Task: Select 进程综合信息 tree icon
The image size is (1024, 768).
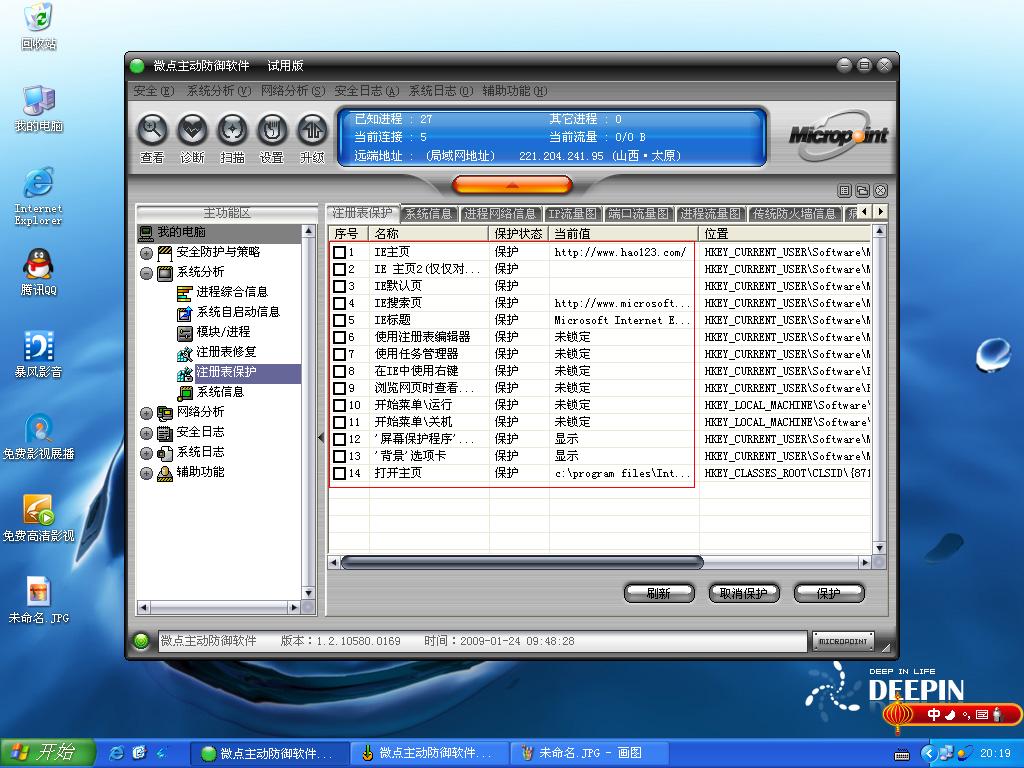Action: coord(185,293)
